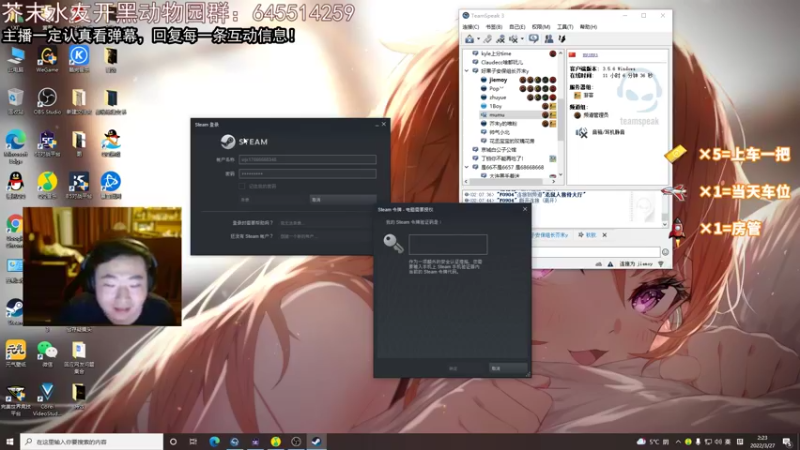The image size is (800, 450).
Task: Open second TeamSpeak menu 书签(B)
Action: click(x=494, y=27)
